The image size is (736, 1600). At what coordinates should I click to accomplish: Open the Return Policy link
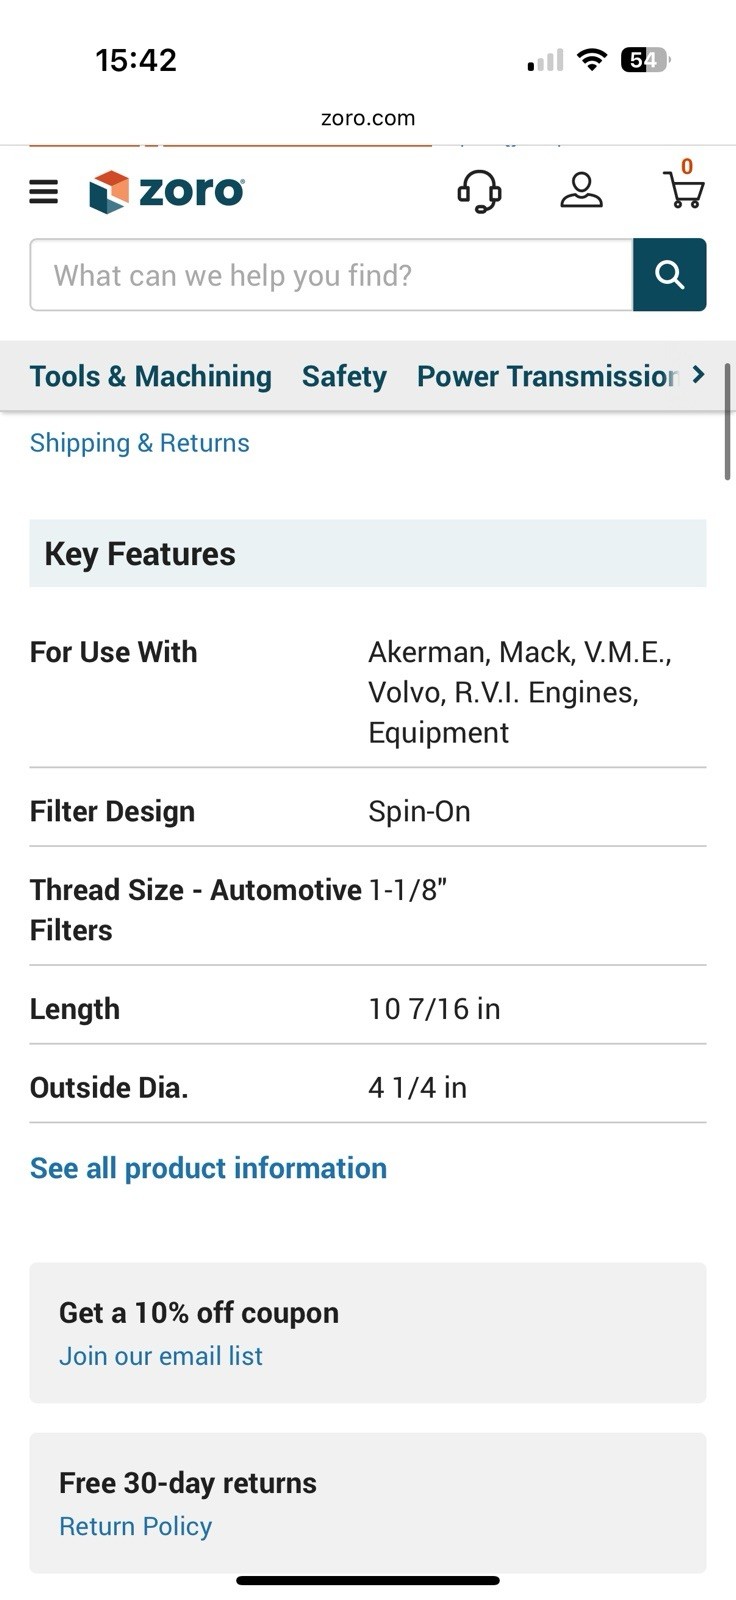click(x=136, y=1526)
